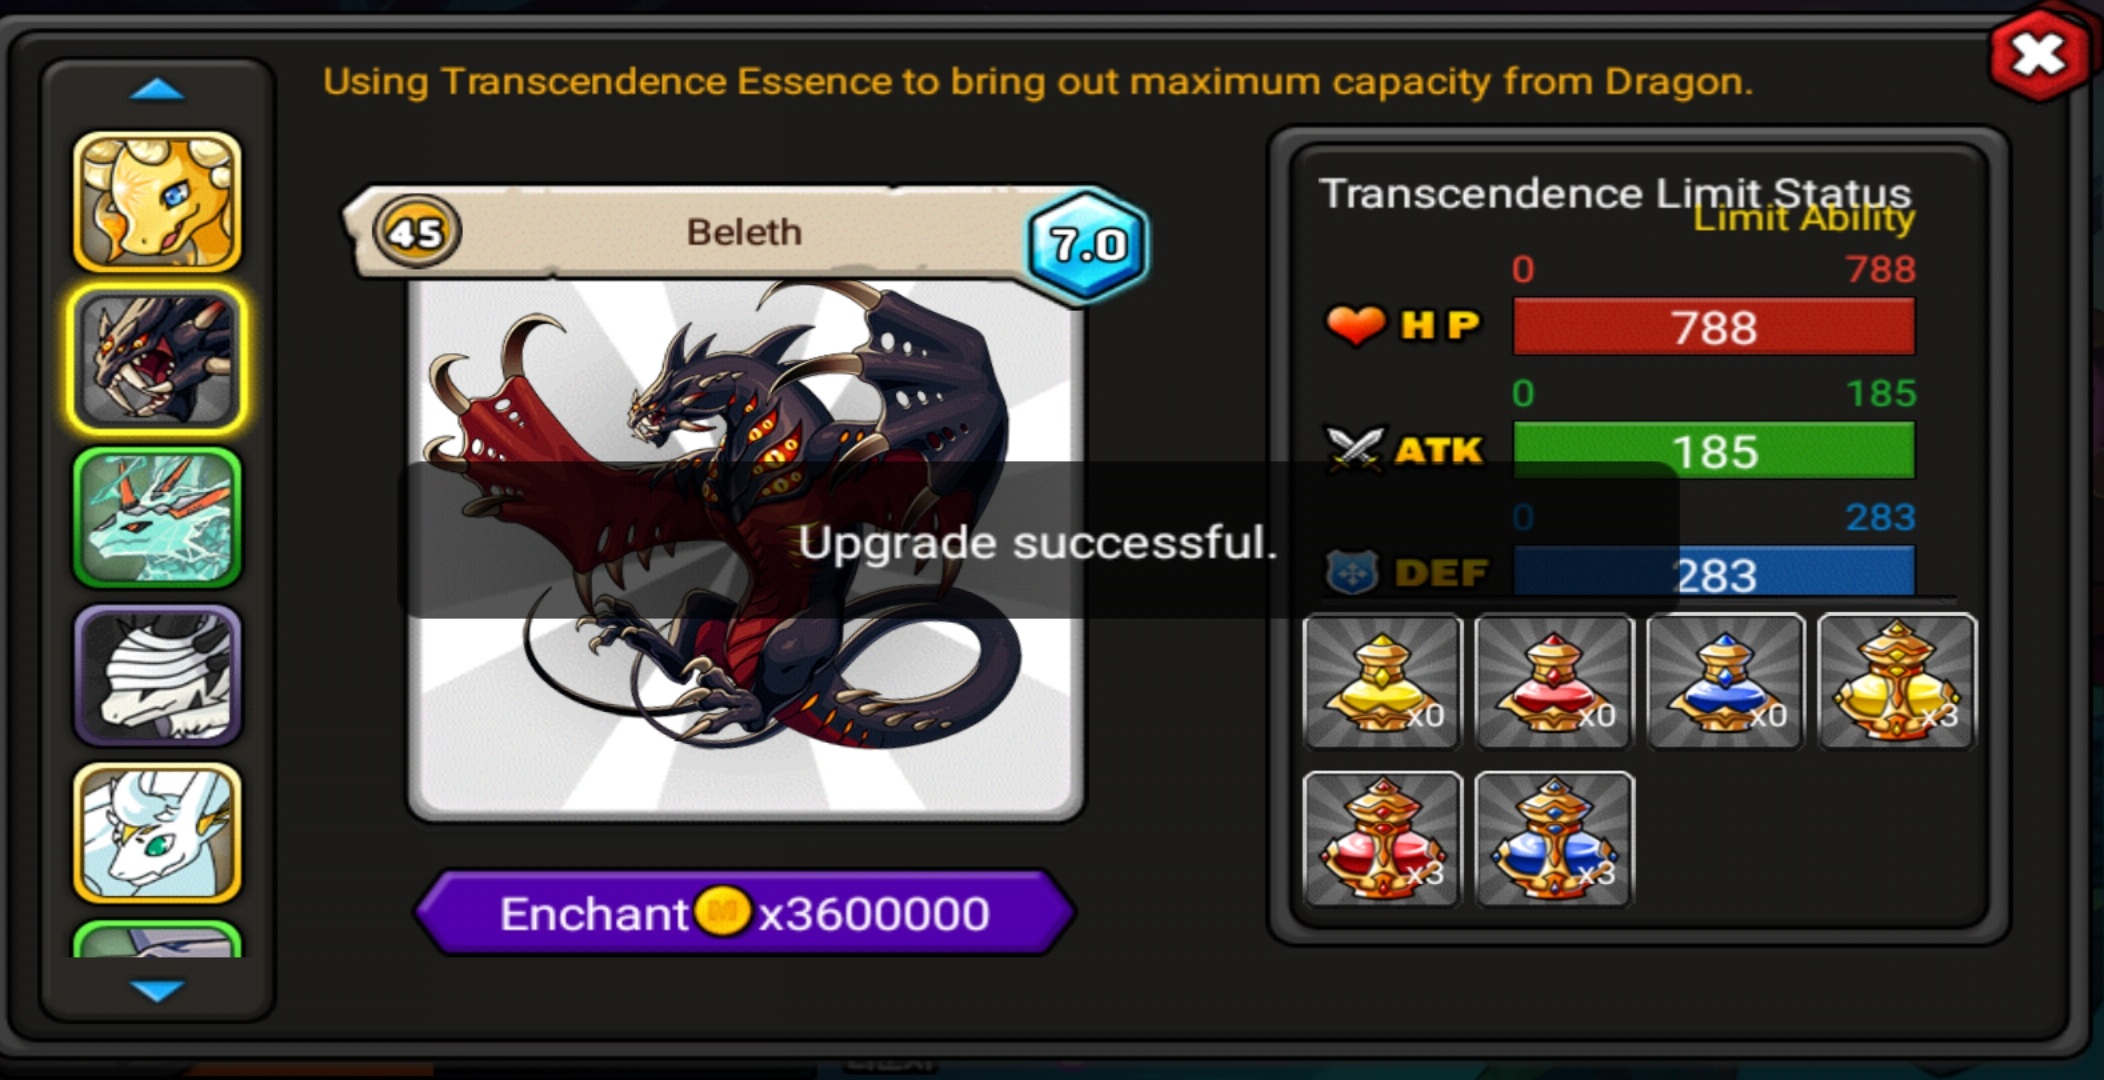Choose the teal ice crystal dragon portrait
The height and width of the screenshot is (1080, 2104).
[157, 518]
